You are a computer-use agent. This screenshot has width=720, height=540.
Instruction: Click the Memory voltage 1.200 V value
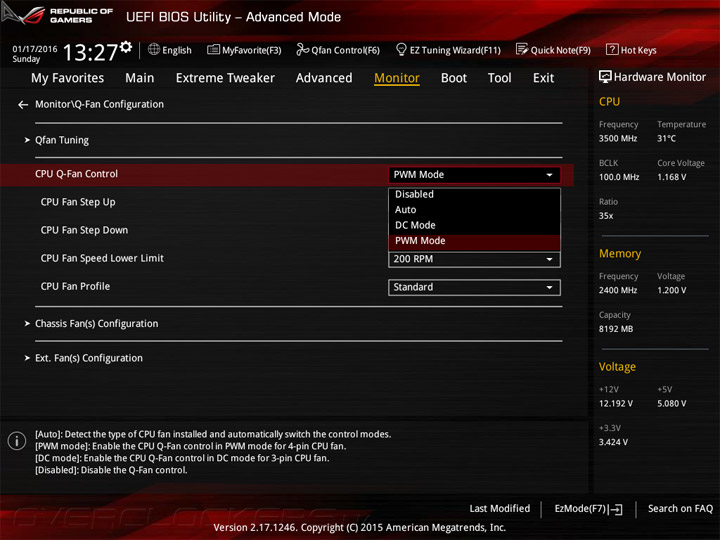coord(671,291)
